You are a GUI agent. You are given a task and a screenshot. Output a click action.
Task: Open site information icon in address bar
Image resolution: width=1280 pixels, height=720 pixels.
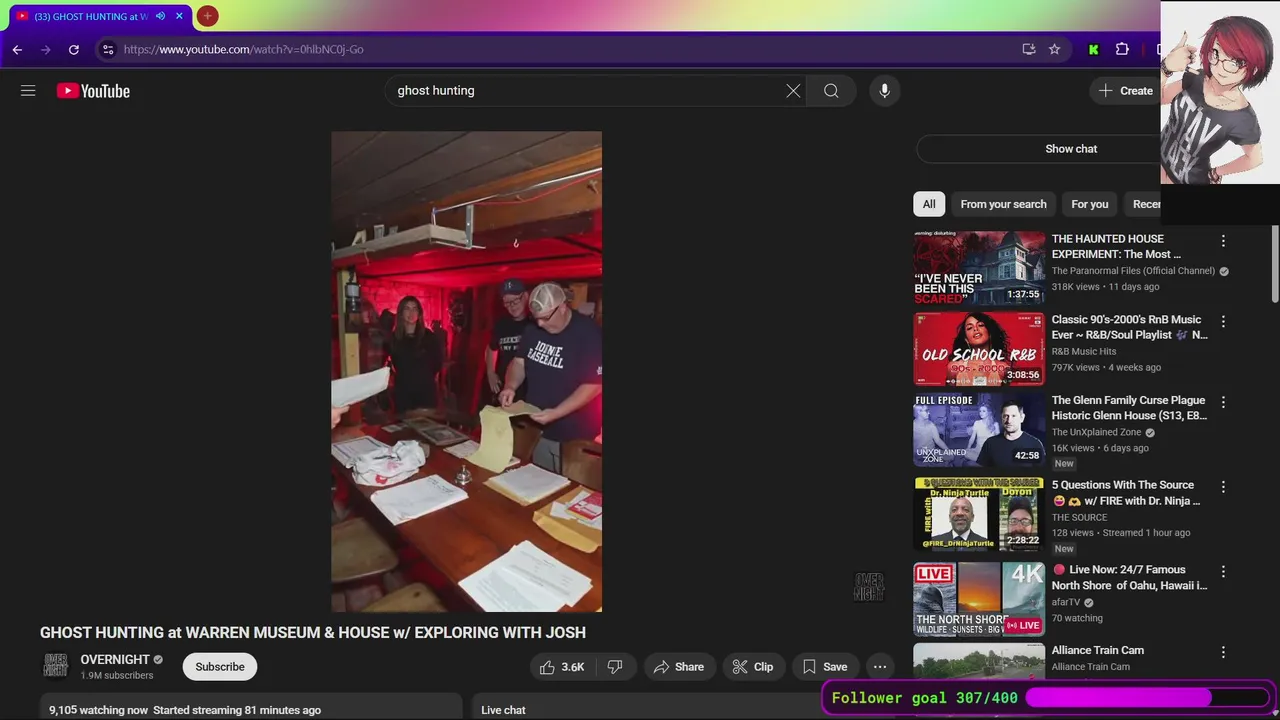[108, 49]
